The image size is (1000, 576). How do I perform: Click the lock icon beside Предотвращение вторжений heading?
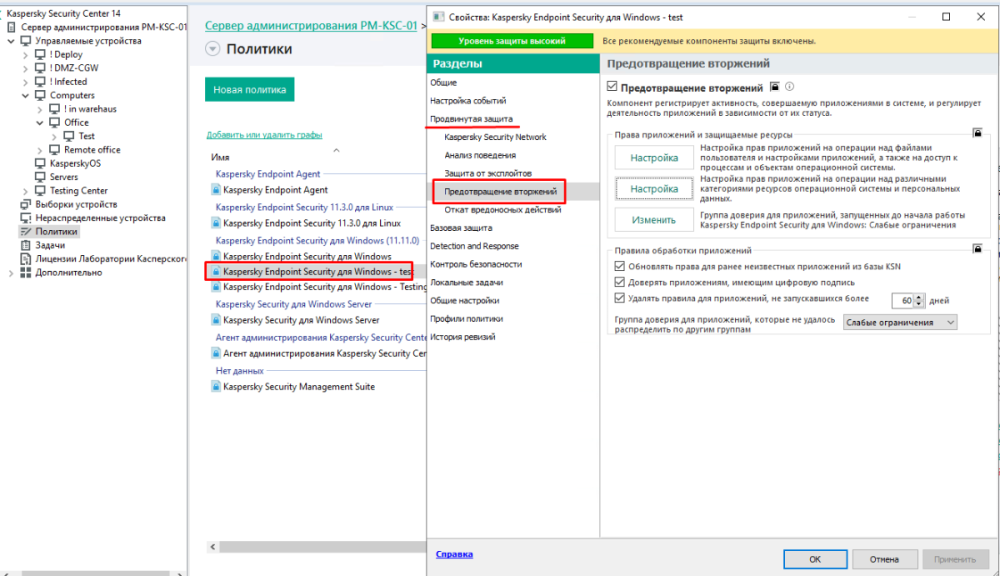point(775,87)
